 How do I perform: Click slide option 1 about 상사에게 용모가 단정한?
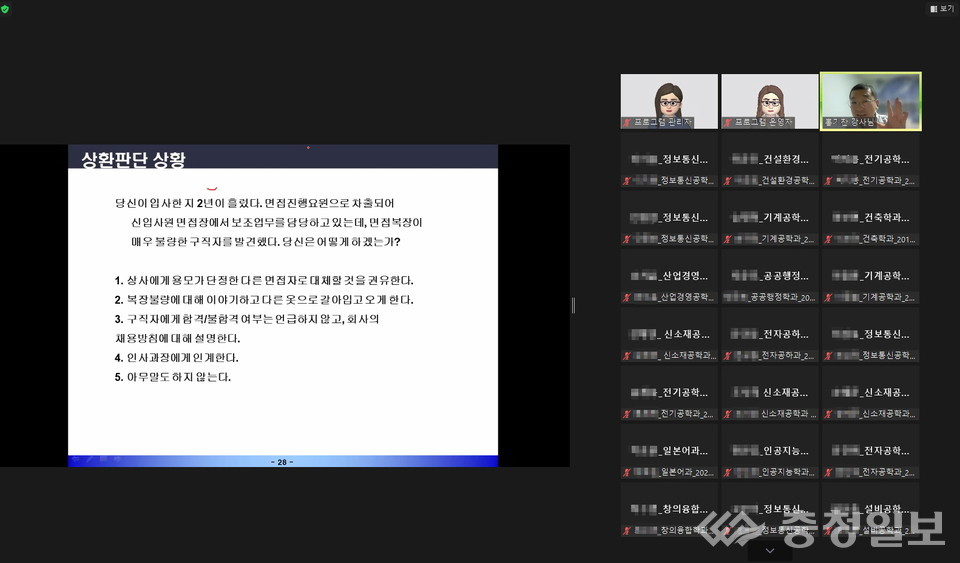(264, 280)
